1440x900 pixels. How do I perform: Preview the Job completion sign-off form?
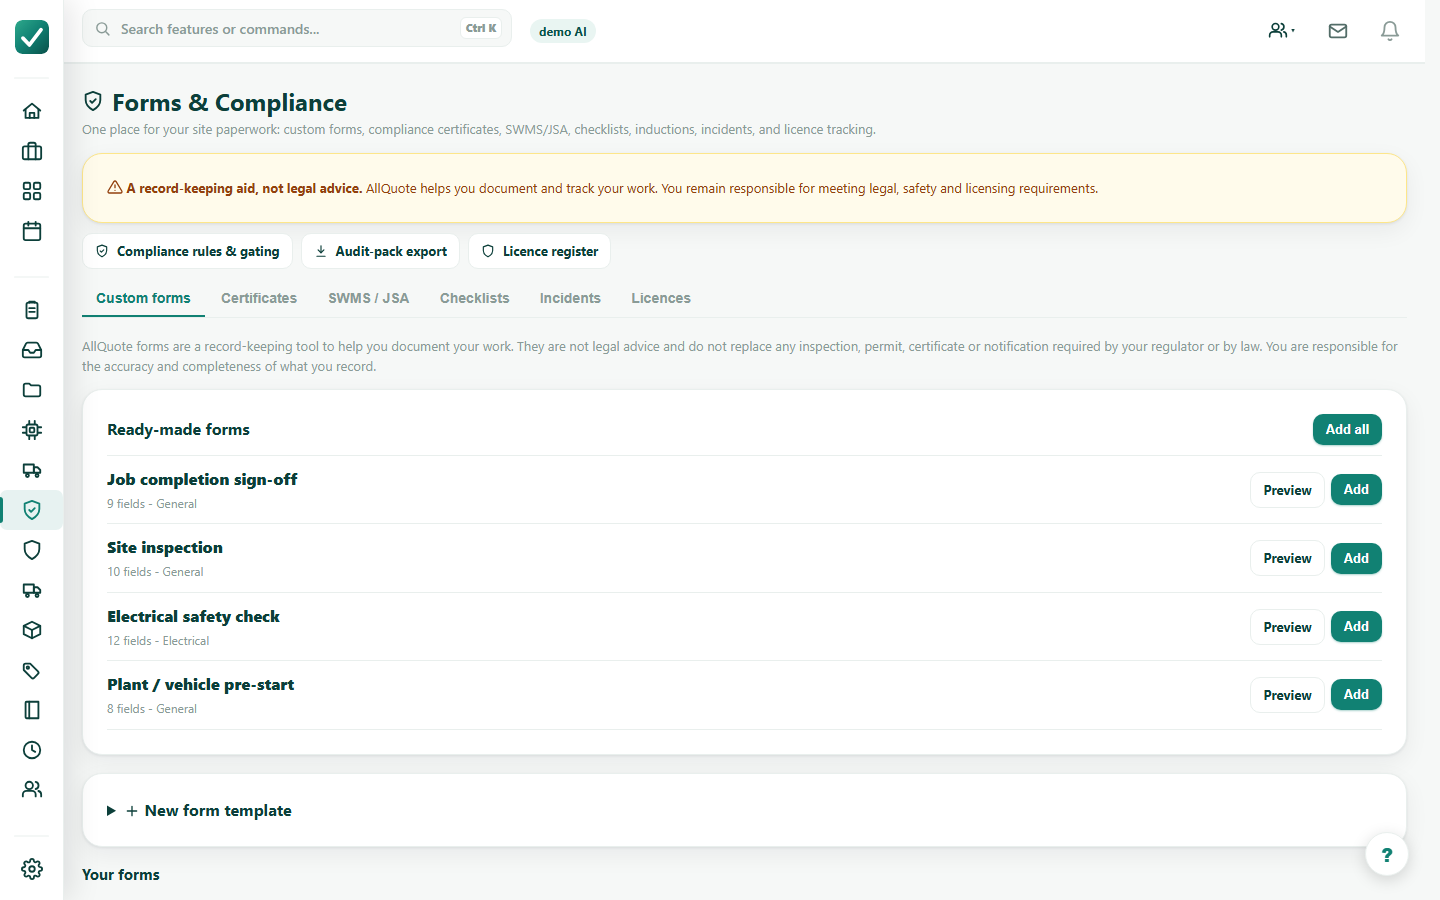pyautogui.click(x=1287, y=490)
